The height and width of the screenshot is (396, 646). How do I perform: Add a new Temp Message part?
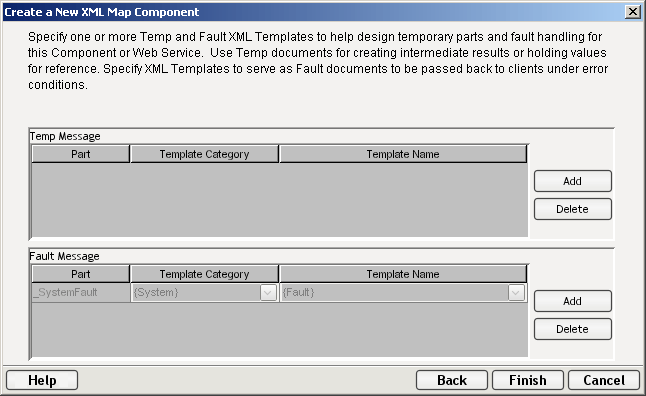pos(573,181)
